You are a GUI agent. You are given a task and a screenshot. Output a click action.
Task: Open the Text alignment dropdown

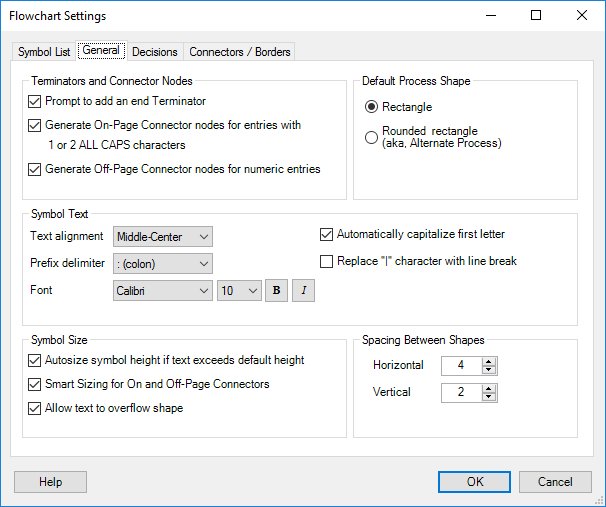(163, 236)
